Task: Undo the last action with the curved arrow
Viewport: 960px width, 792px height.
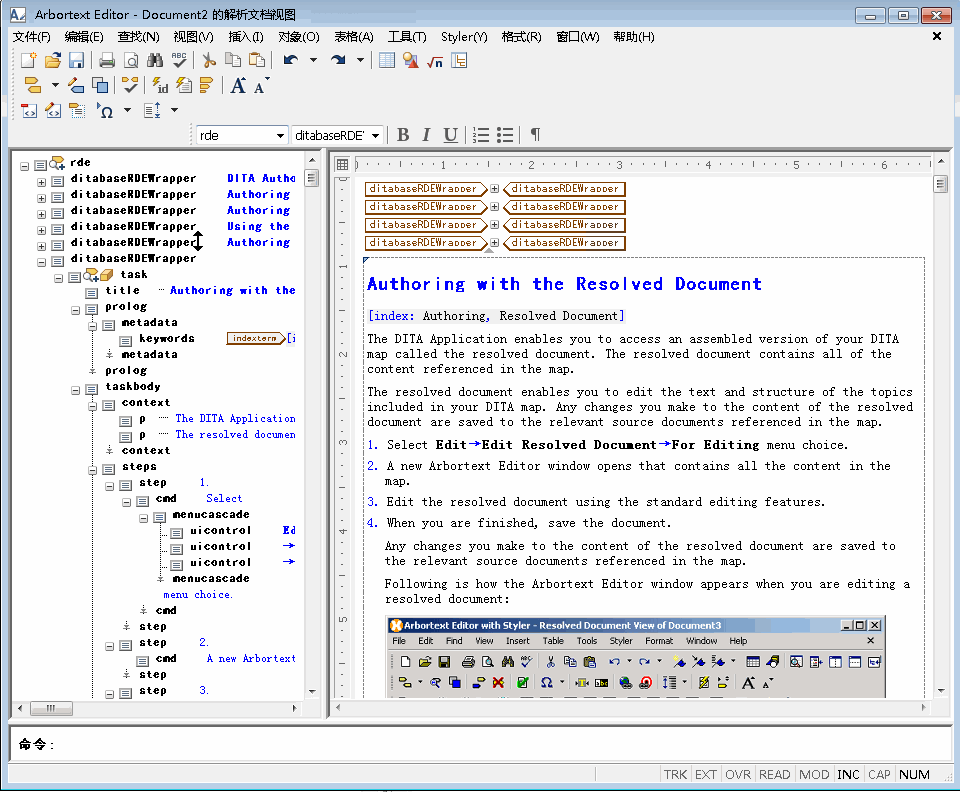Action: click(291, 60)
